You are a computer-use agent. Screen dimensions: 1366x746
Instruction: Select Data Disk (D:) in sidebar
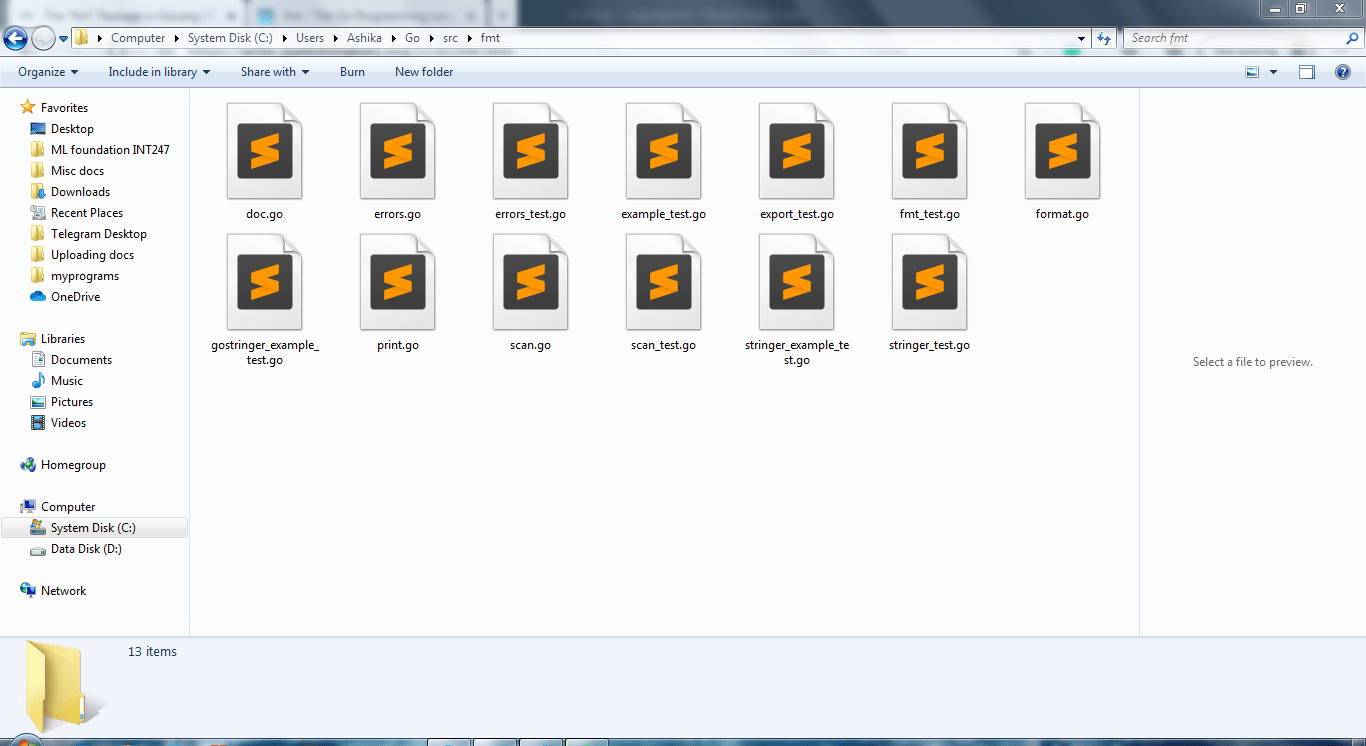tap(86, 549)
